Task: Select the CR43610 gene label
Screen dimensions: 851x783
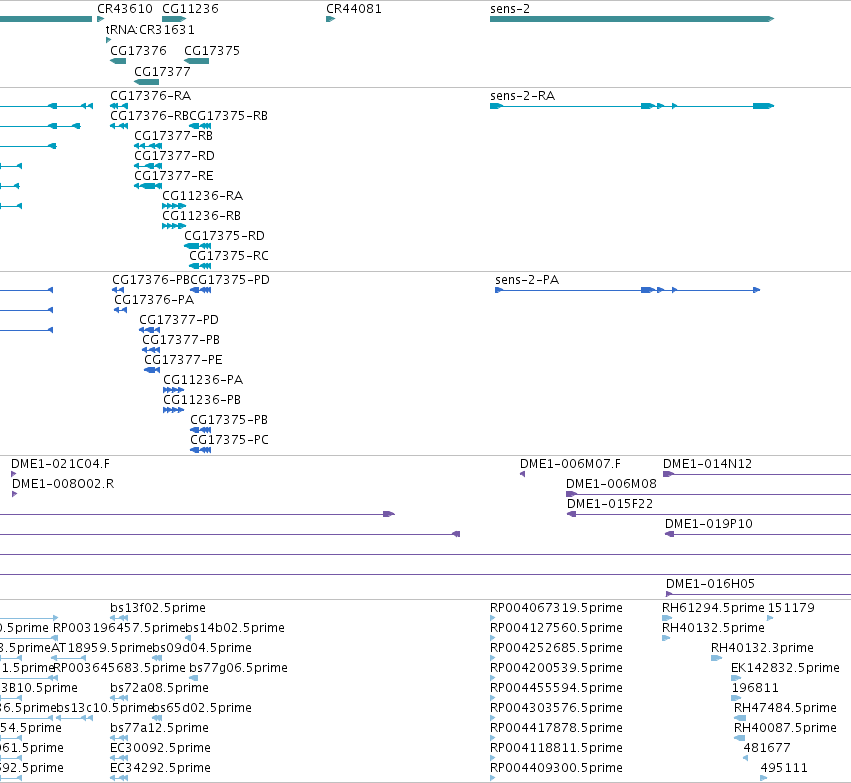Action: (125, 9)
